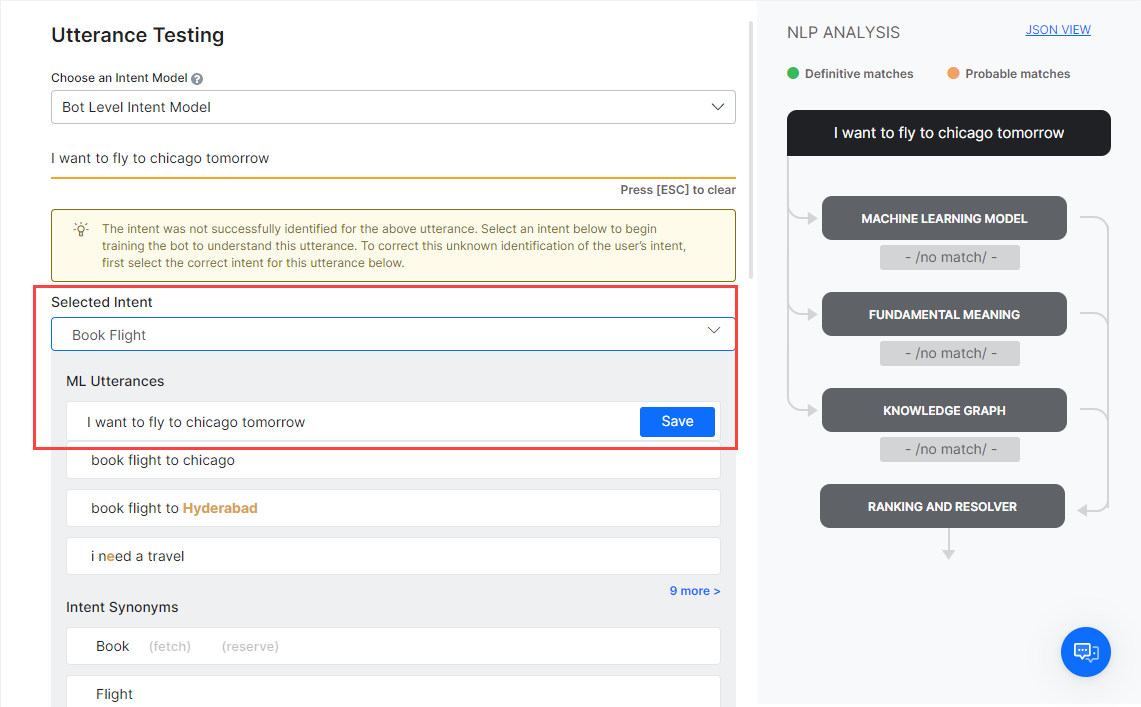Click the help icon beside Choose an Intent Model
Viewport: 1141px width, 707px height.
(197, 79)
